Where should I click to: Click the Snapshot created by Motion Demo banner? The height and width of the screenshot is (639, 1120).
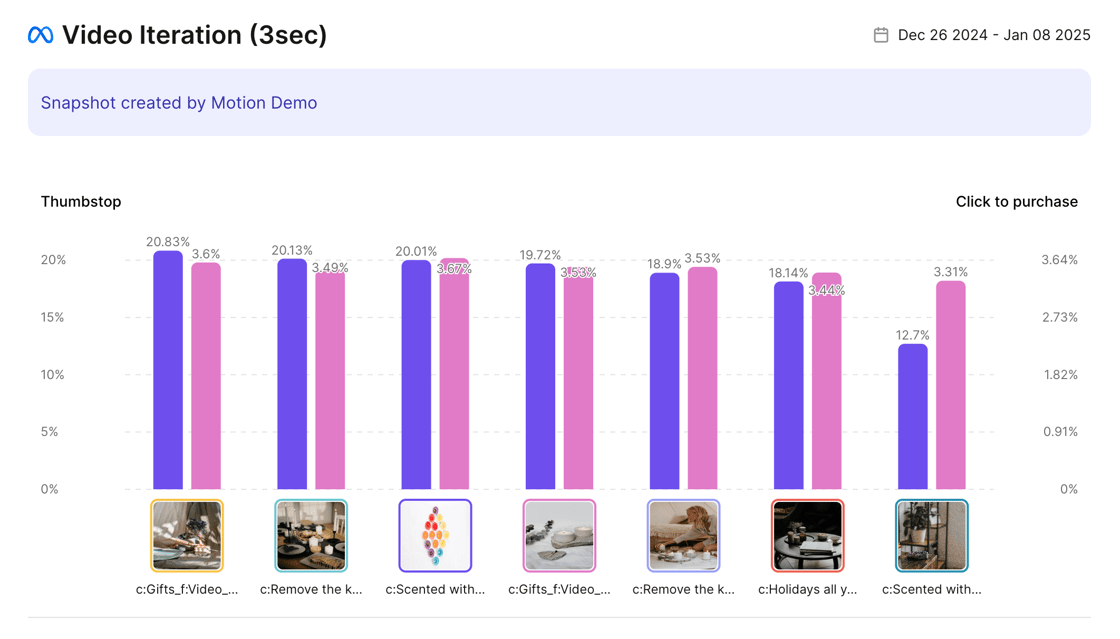(559, 102)
